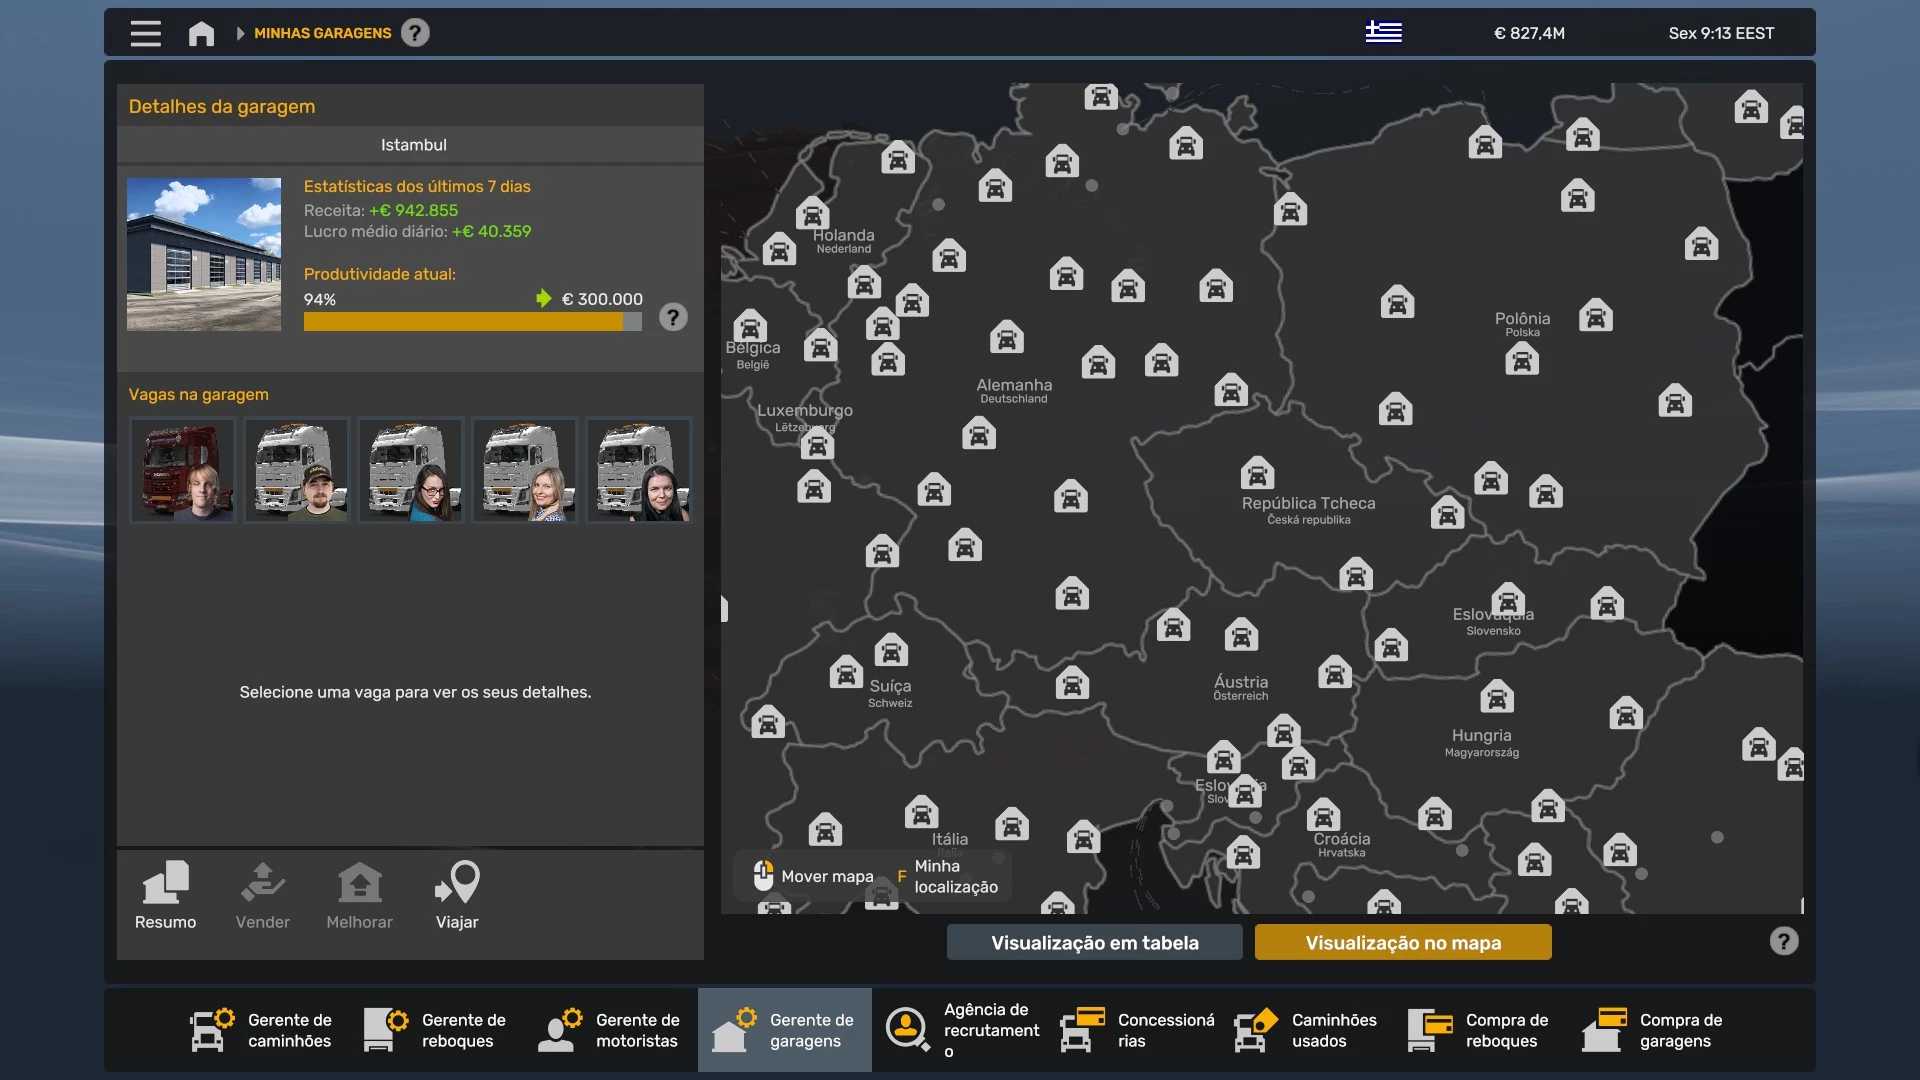Select Visualização no mapa view
The image size is (1920, 1080).
(1402, 942)
